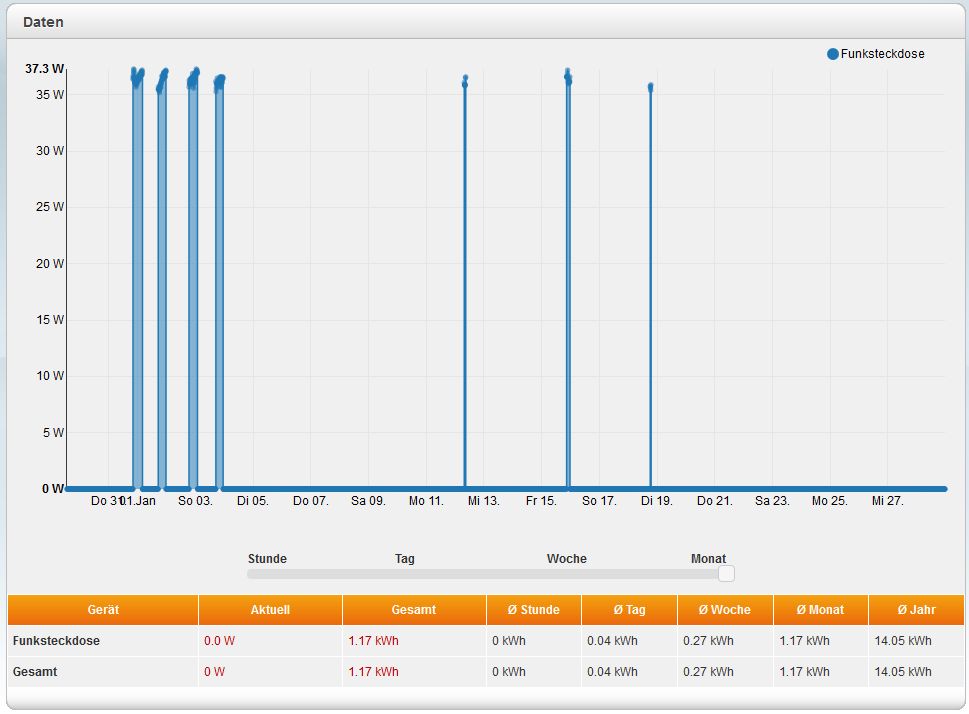Viewport: 969px width, 714px height.
Task: Click the Ø Jahr column header
Action: point(915,610)
